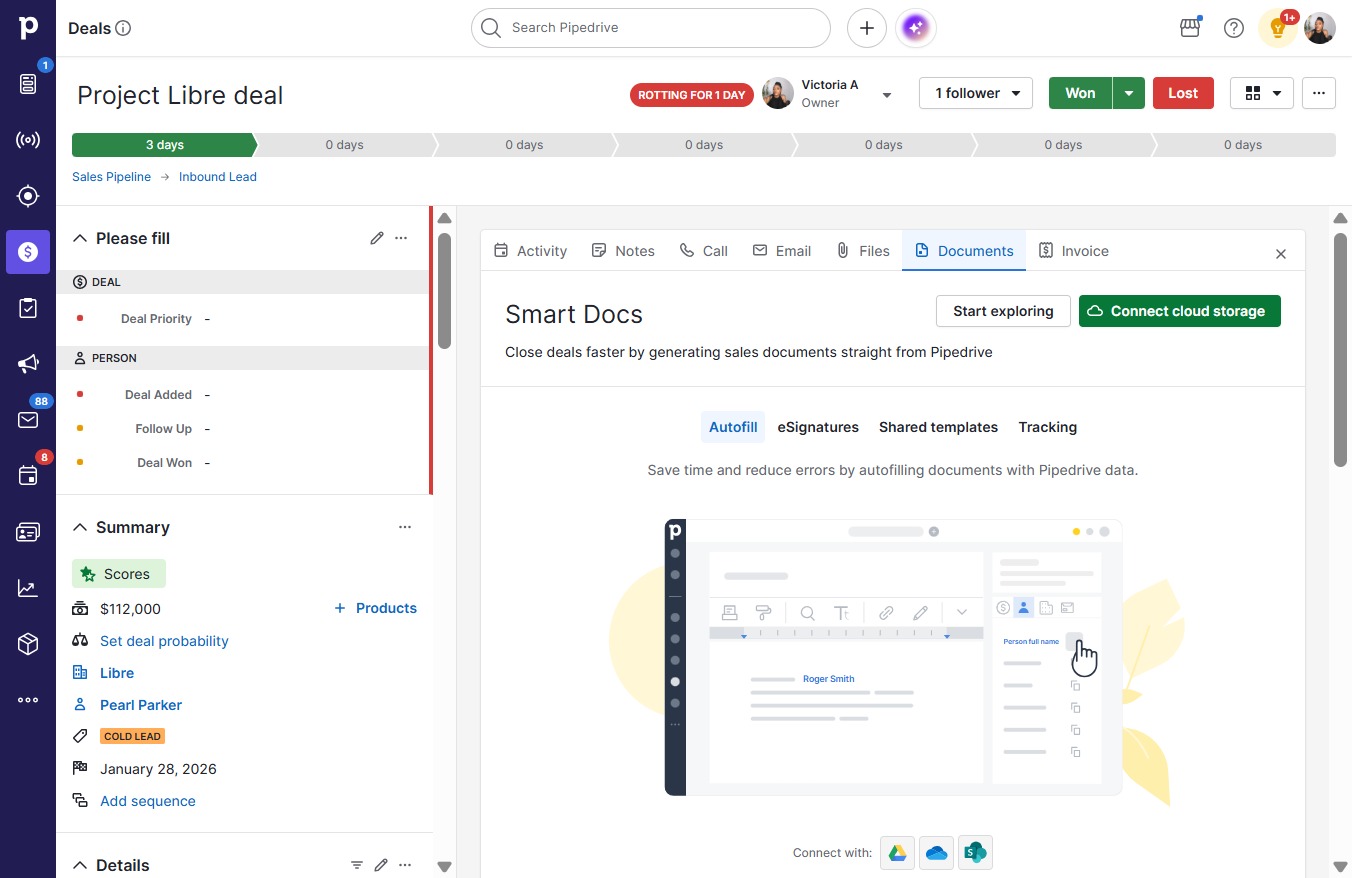Connect with SharePoint icon
This screenshot has width=1352, height=878.
click(975, 853)
